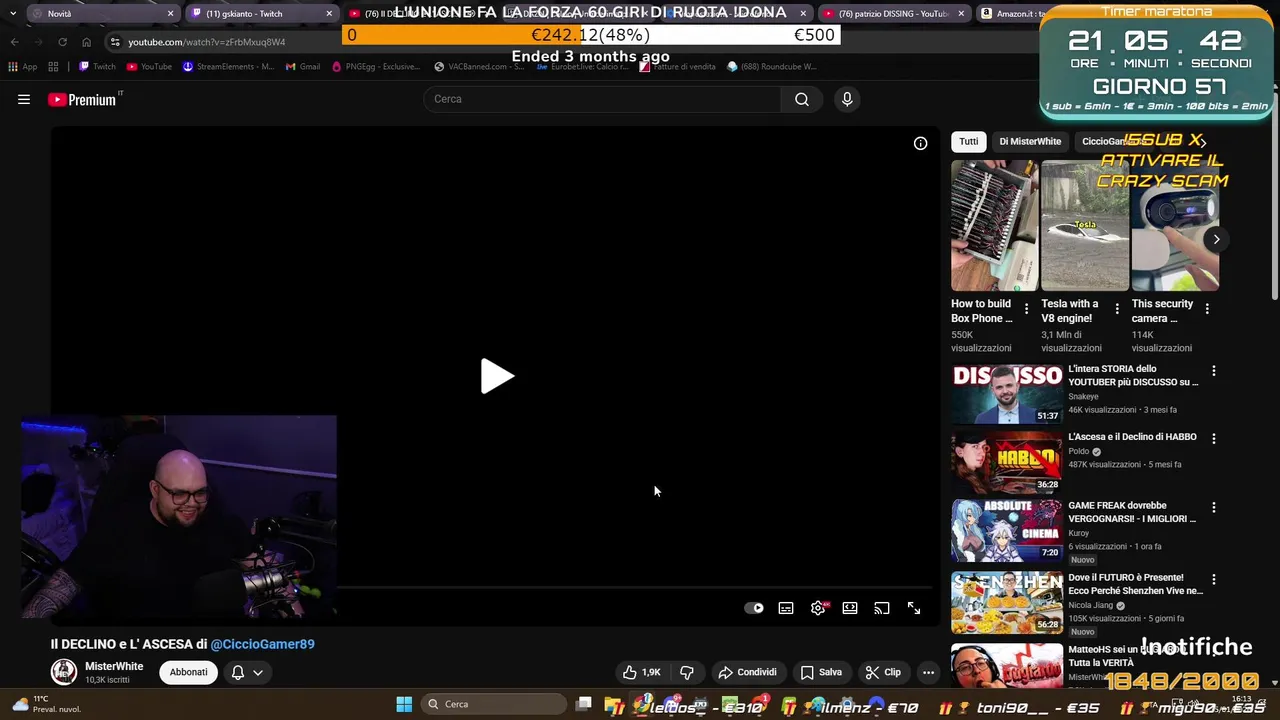1280x720 pixels.
Task: Open the Windows Start menu
Action: pos(404,704)
